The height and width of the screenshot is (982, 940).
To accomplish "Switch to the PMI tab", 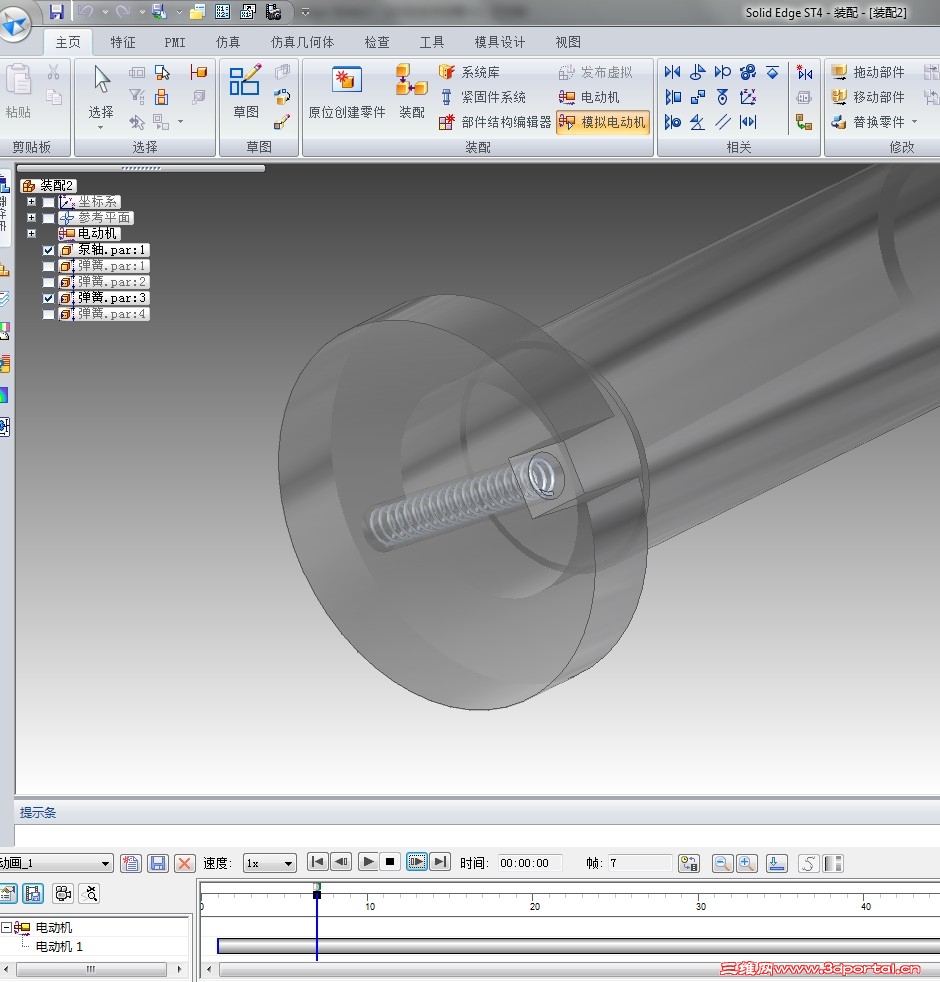I will coord(175,42).
